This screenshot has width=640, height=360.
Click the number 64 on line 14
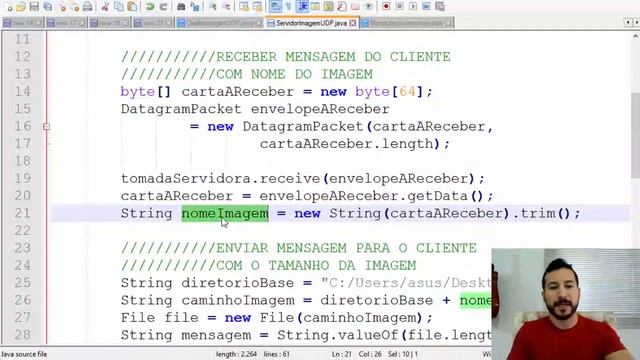tap(407, 91)
